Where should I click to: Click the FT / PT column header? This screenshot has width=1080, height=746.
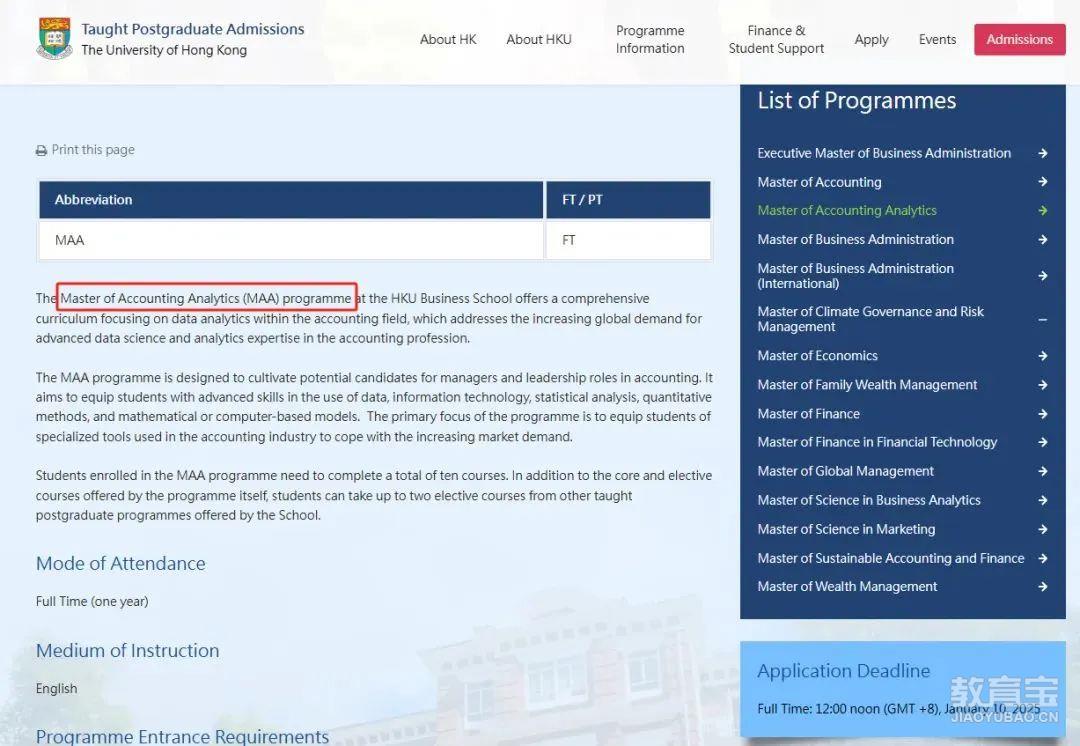pyautogui.click(x=628, y=200)
